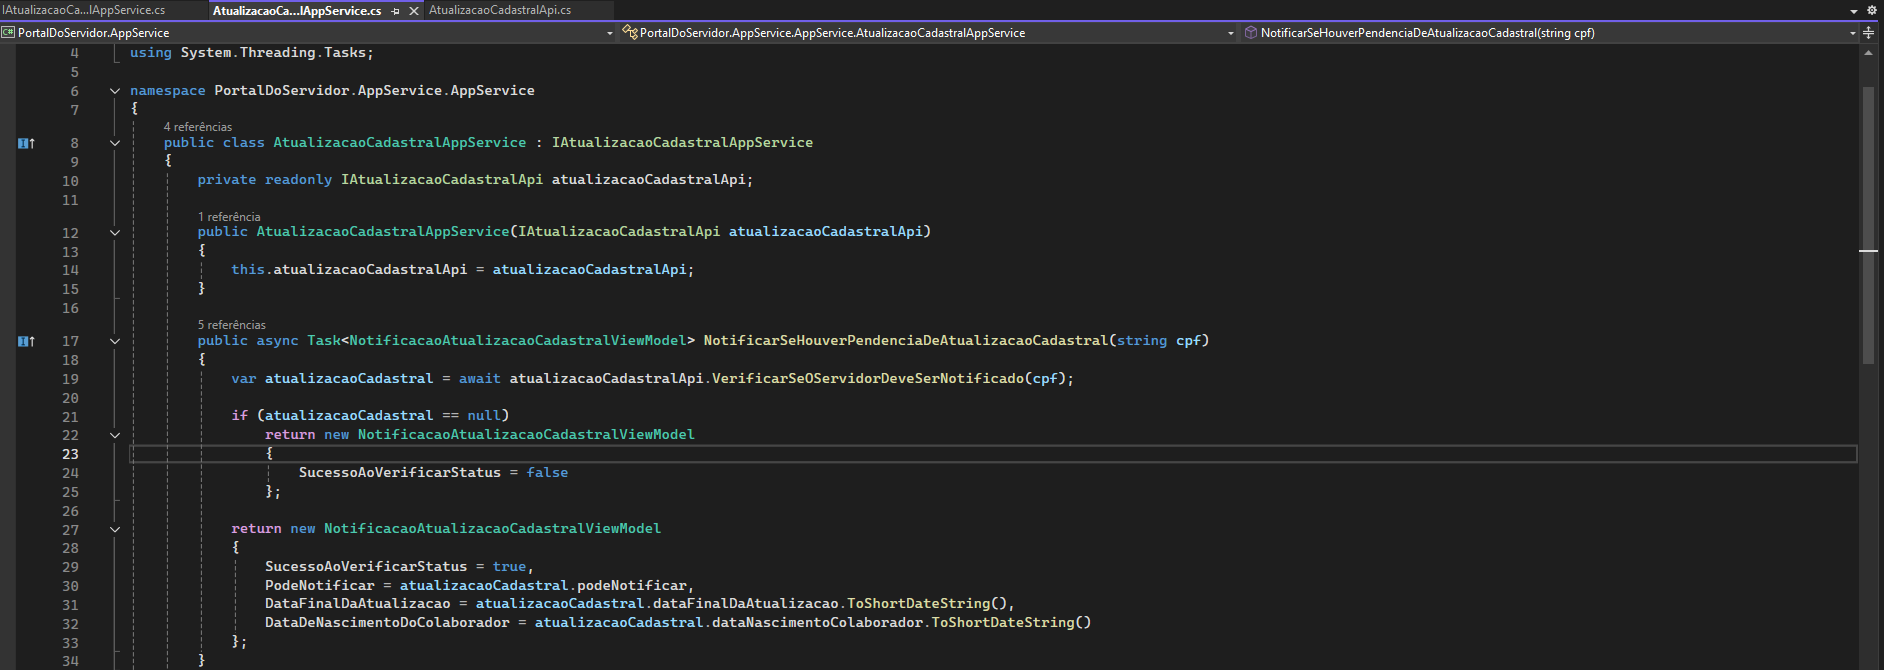Collapse the class block on line 8
The width and height of the screenshot is (1884, 670).
point(115,143)
